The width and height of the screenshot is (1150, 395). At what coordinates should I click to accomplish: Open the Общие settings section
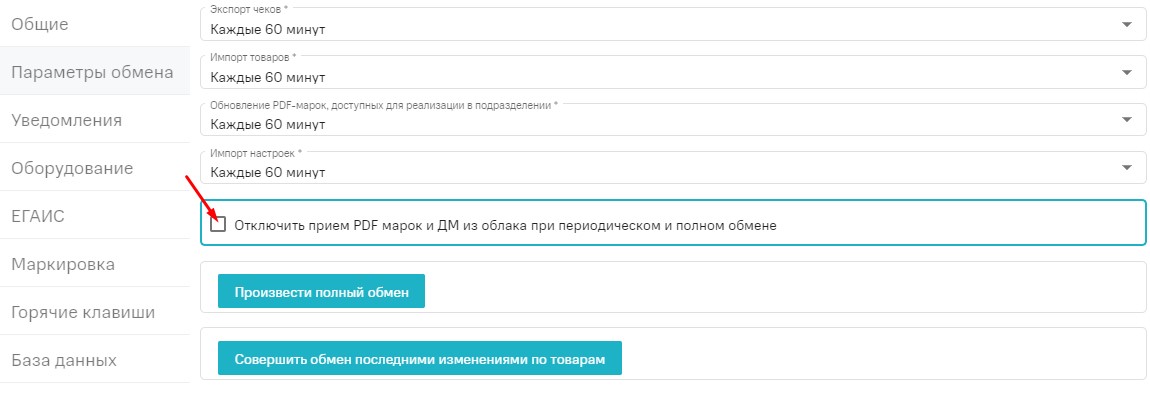coord(95,23)
